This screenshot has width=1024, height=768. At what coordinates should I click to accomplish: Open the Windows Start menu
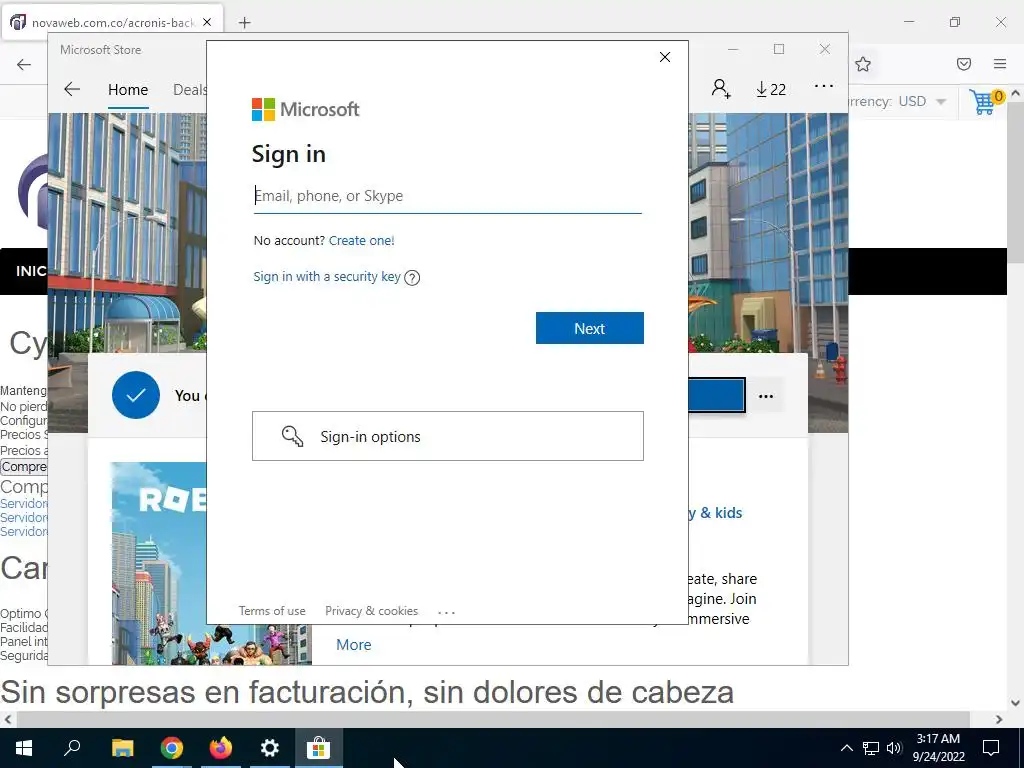pos(24,748)
